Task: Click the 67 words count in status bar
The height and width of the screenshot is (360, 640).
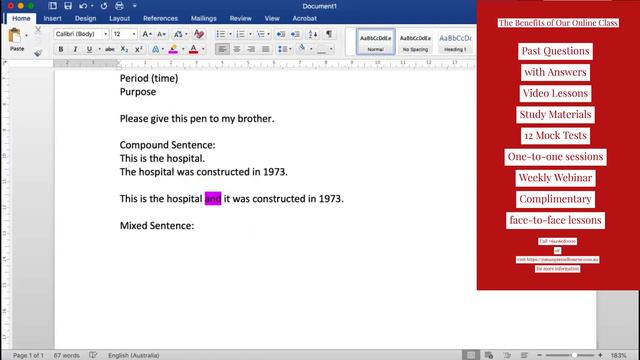Action: click(x=67, y=356)
